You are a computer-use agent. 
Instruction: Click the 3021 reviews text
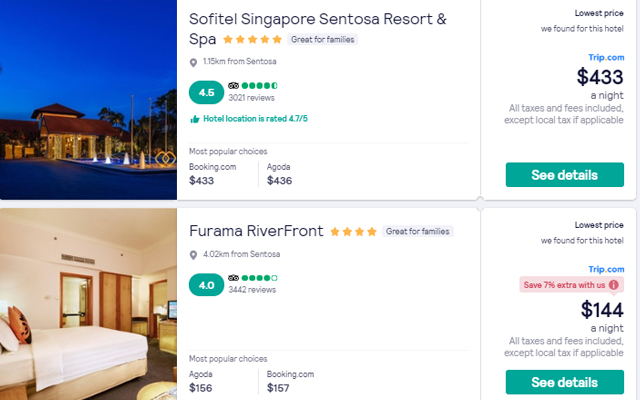250,98
